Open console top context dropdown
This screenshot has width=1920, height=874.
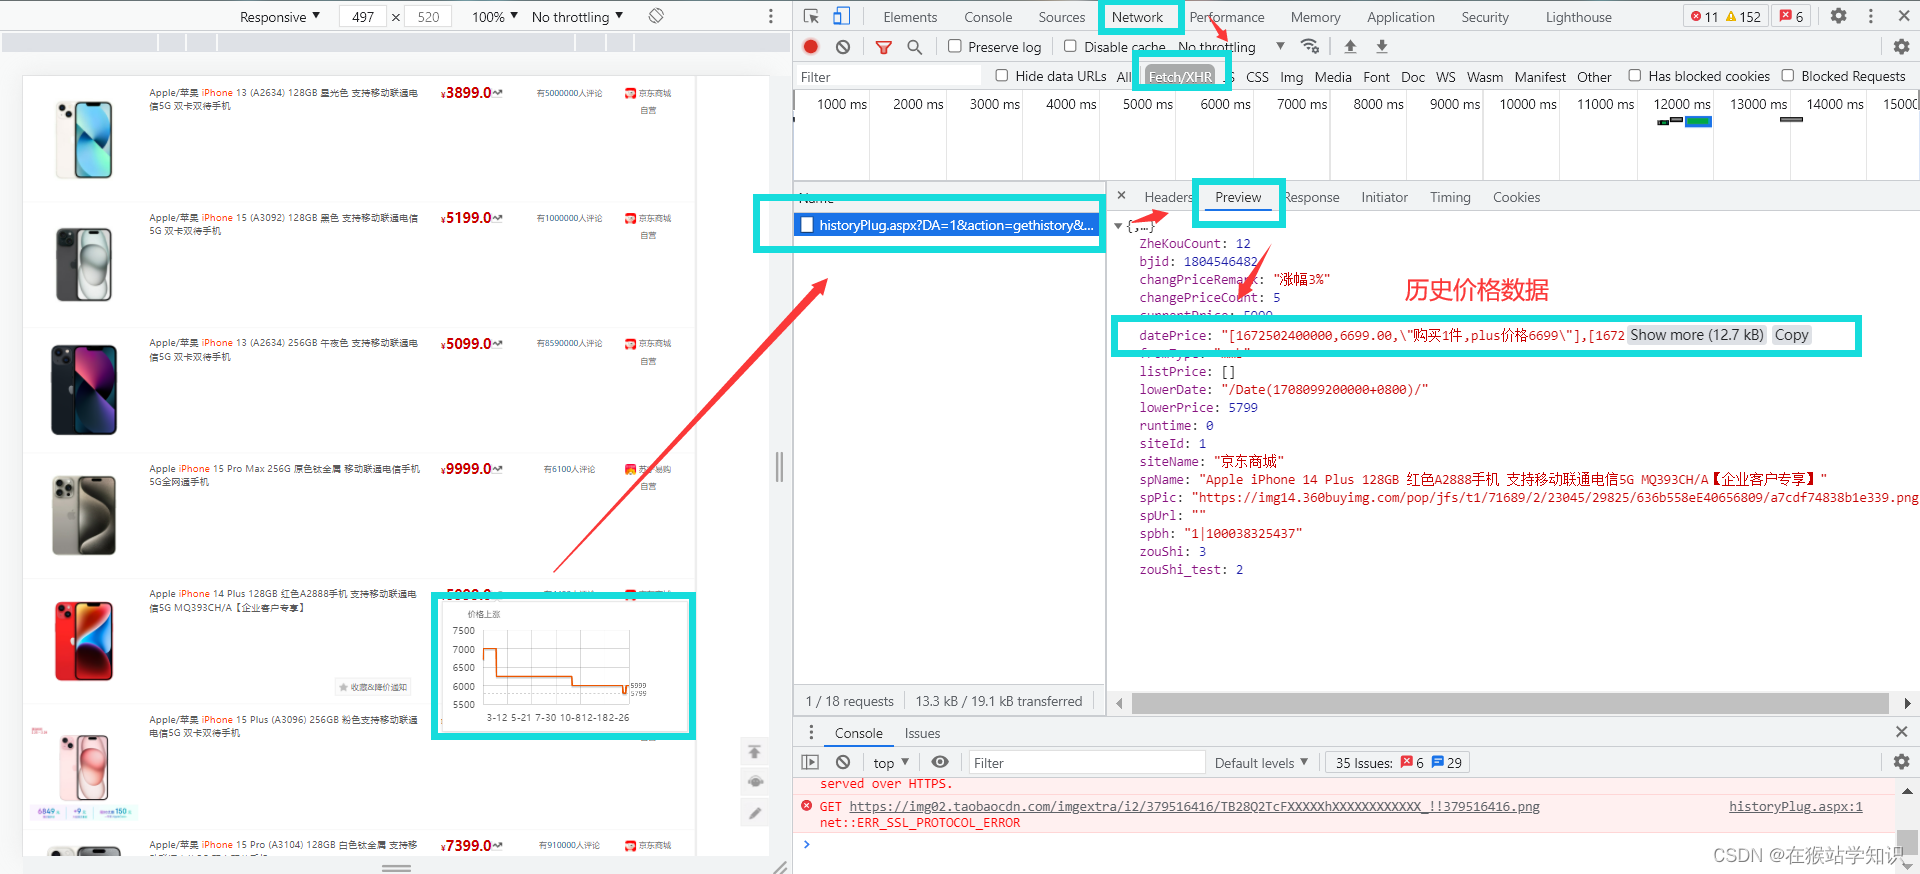coord(891,763)
